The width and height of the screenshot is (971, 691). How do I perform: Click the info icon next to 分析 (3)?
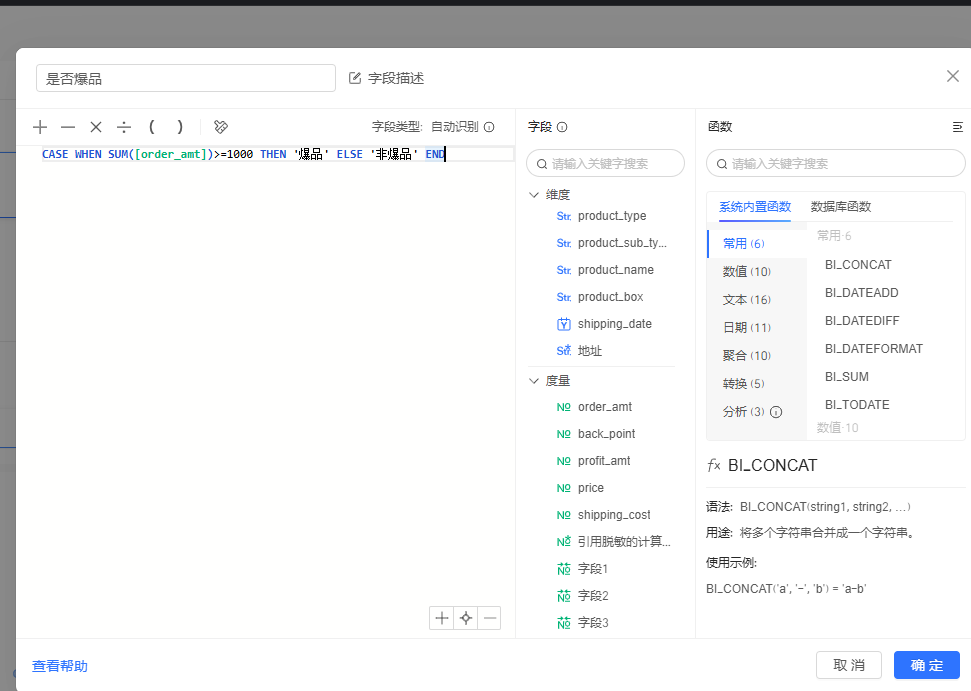pos(776,411)
